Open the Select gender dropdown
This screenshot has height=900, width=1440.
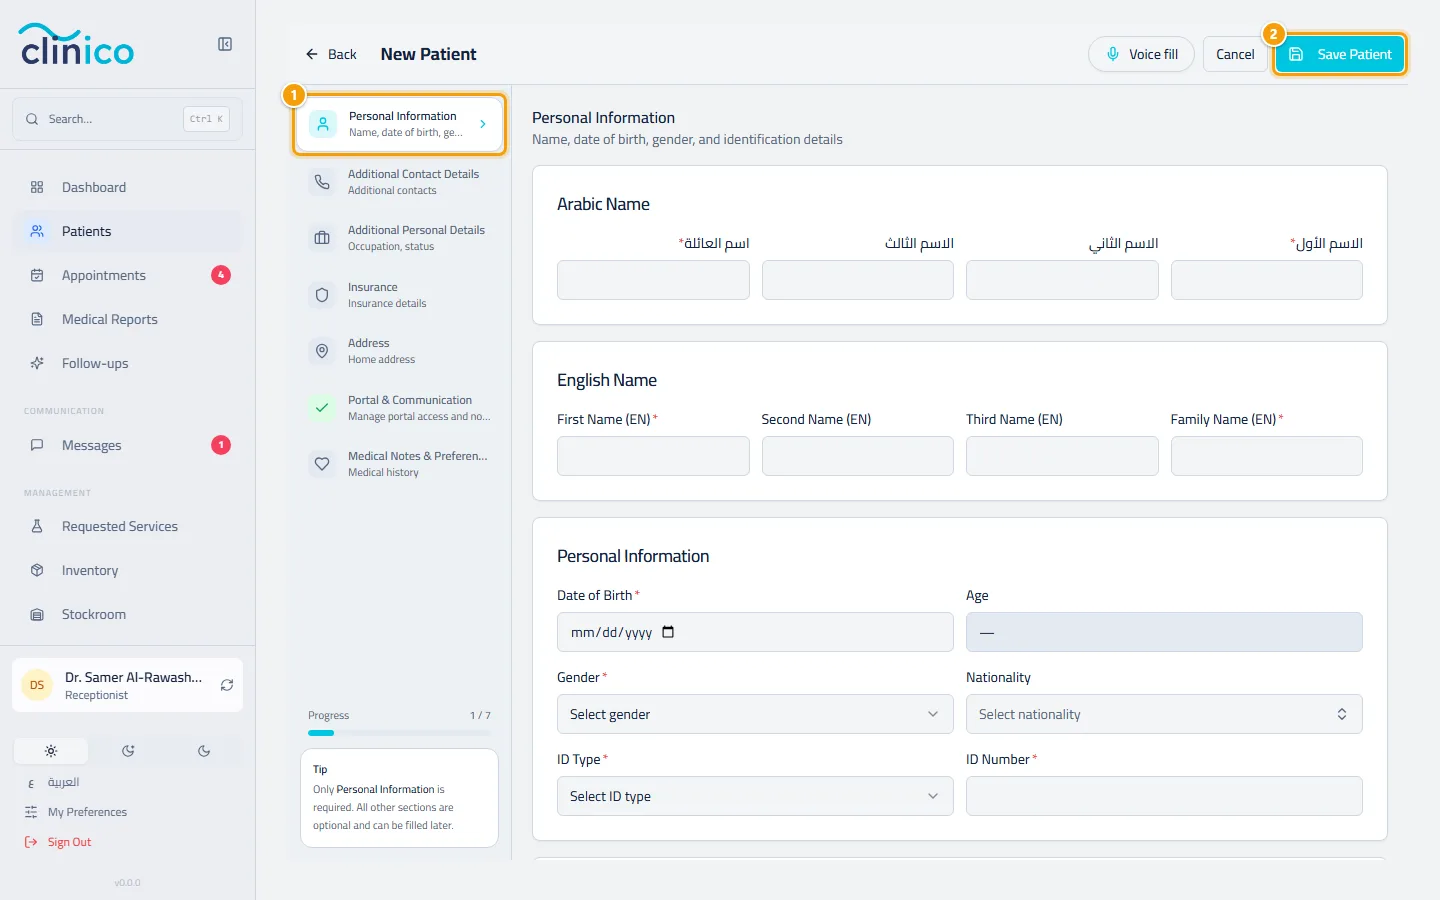(755, 714)
